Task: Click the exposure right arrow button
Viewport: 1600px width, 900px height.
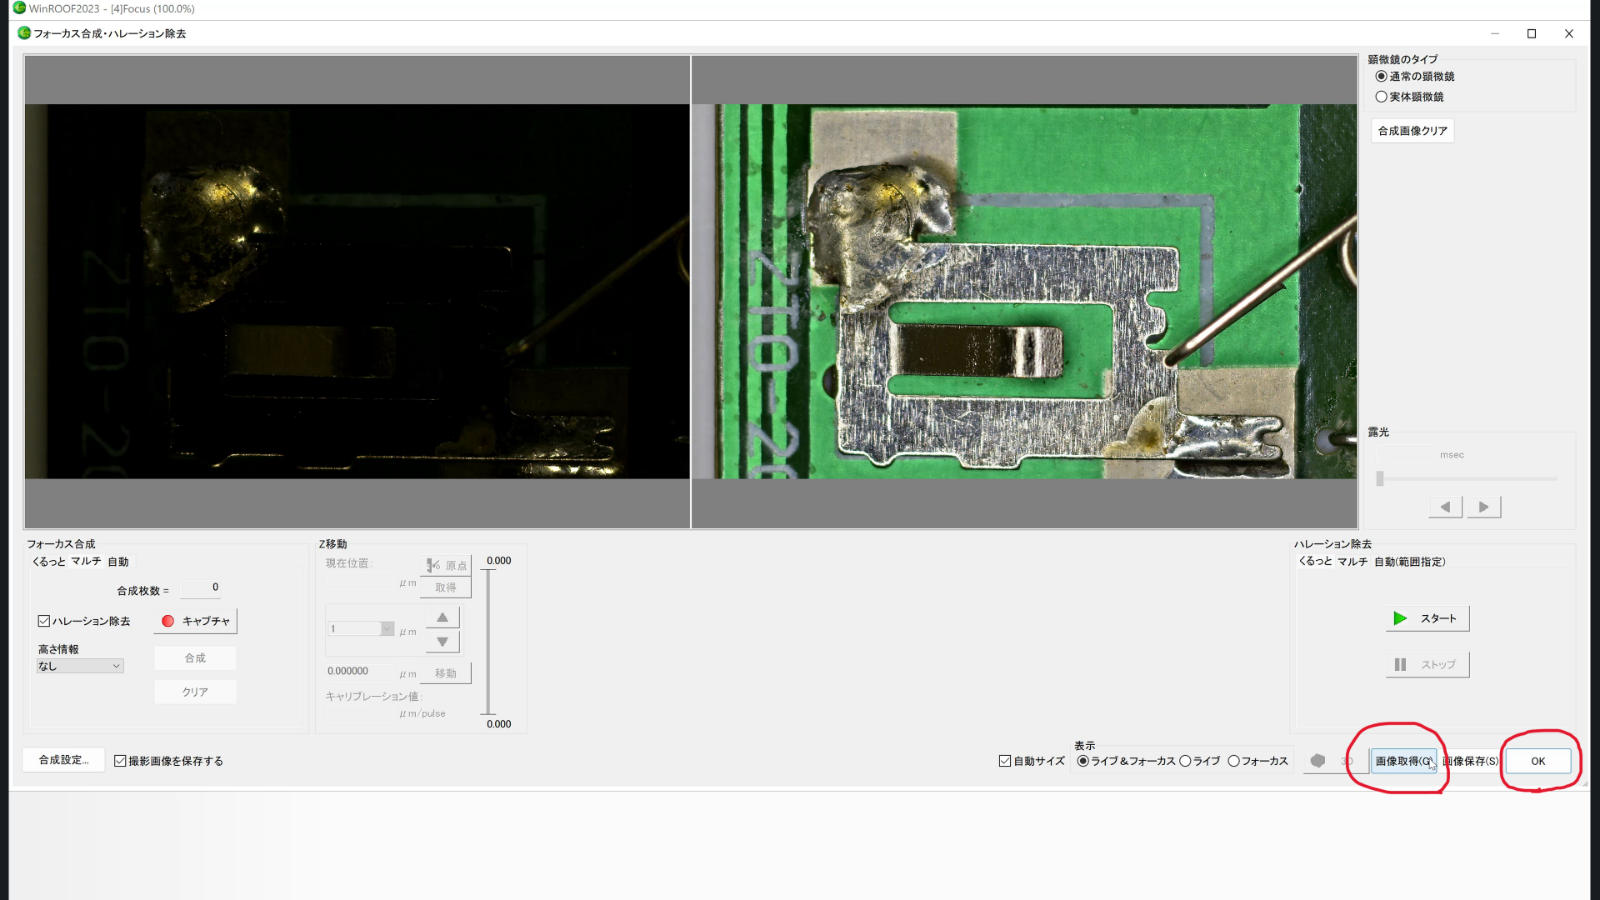Action: pyautogui.click(x=1484, y=507)
